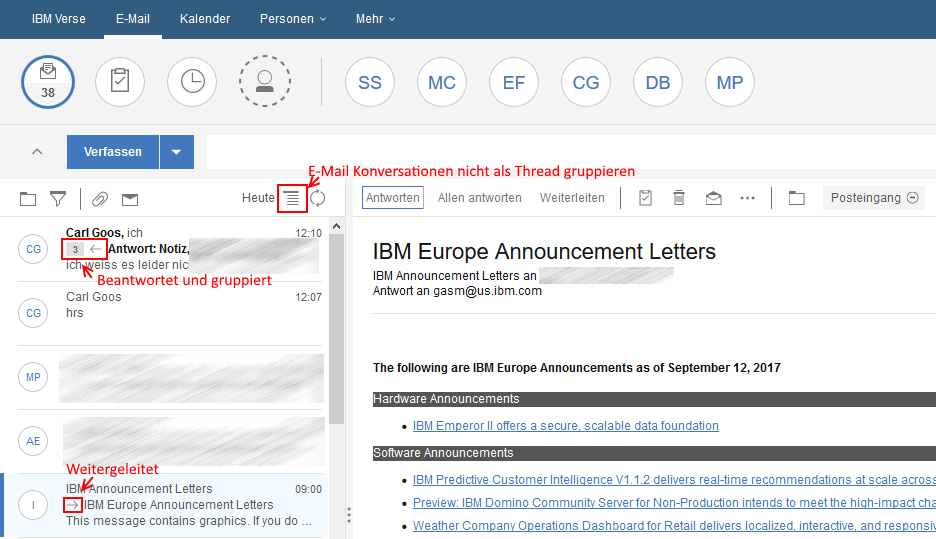The width and height of the screenshot is (936, 539).
Task: Open Weather Company Operations Dashboard link
Action: coord(674,526)
